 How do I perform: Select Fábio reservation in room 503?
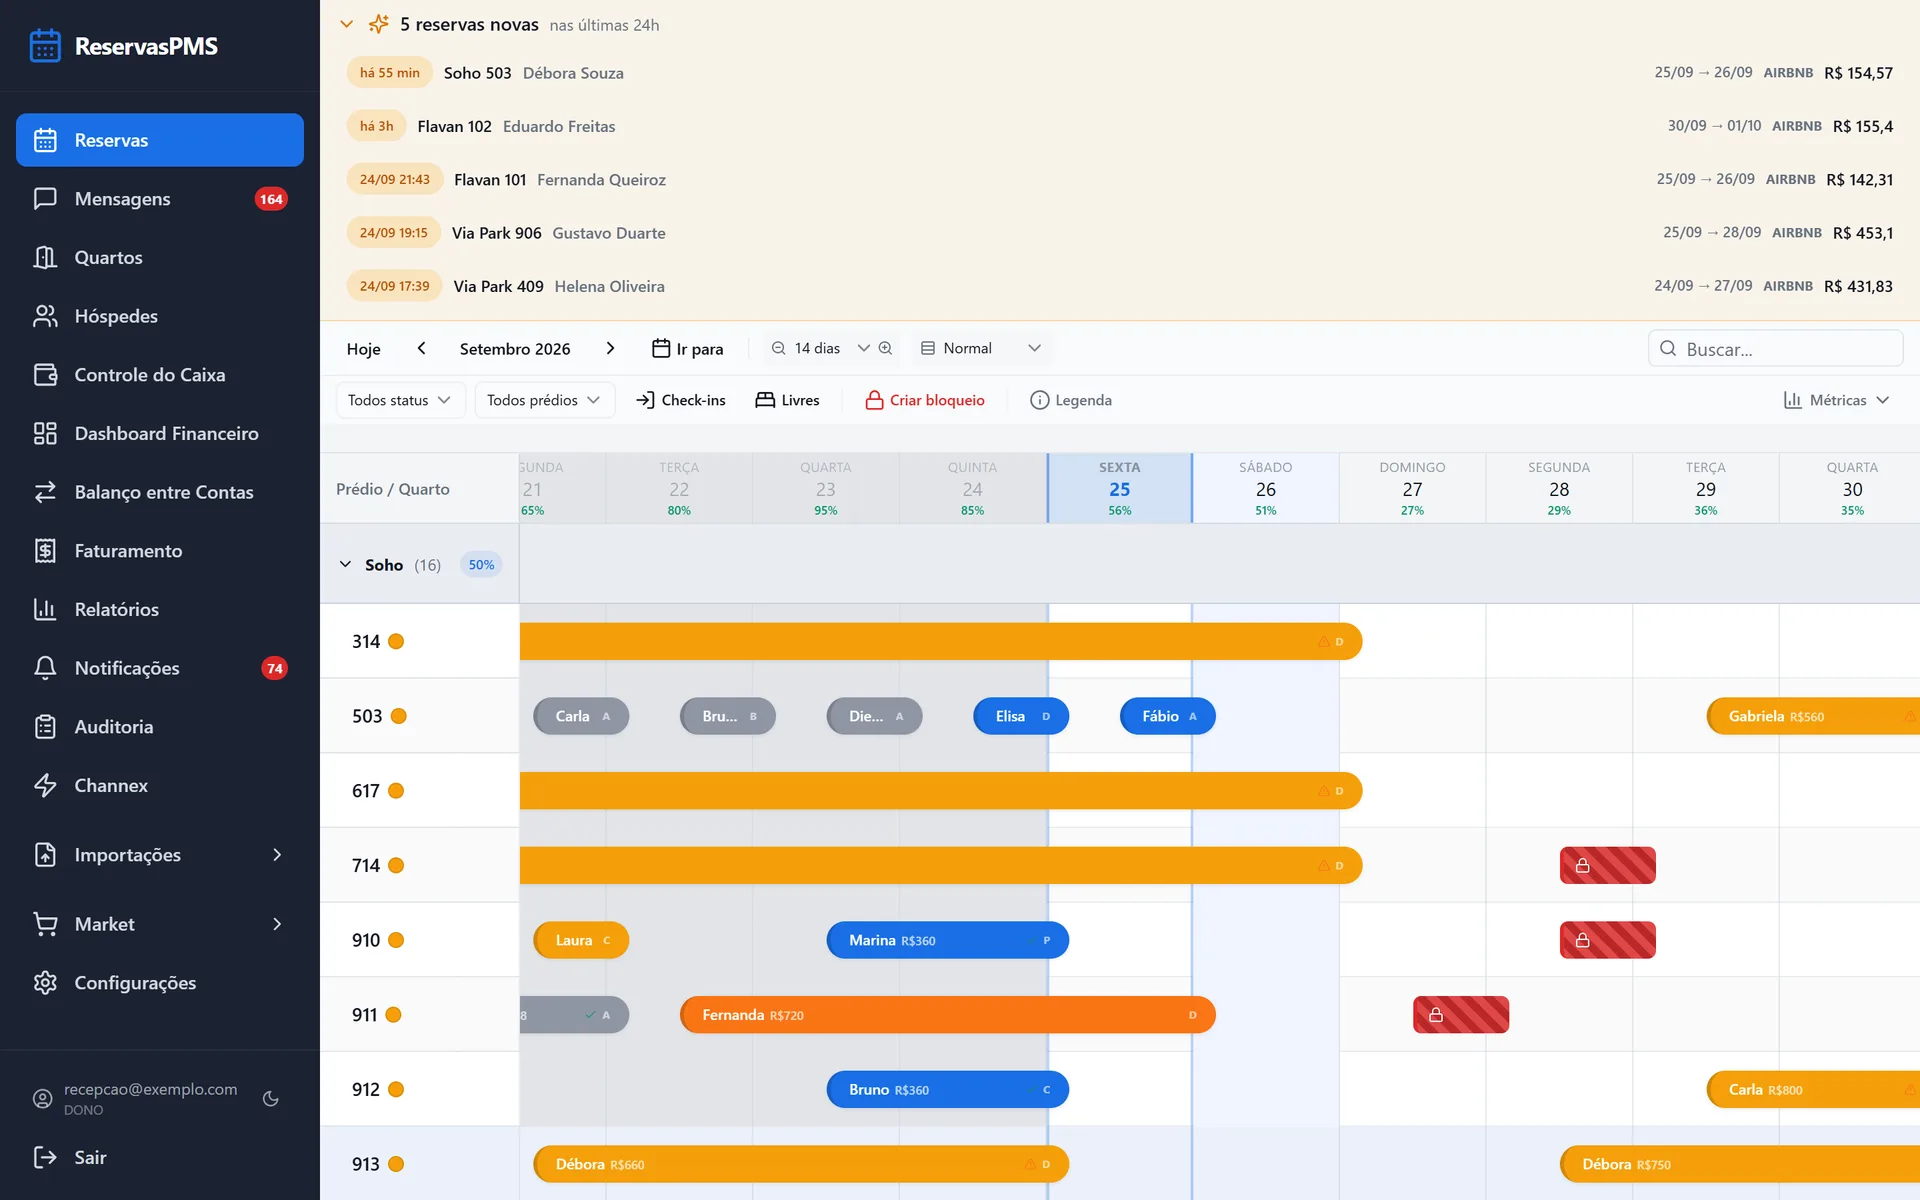1168,716
